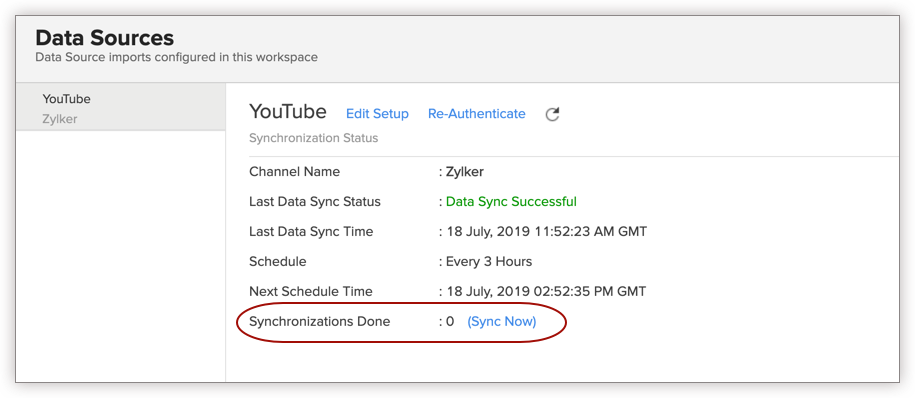Screen dimensions: 915x398
Task: Click the YouTube title in details panel
Action: (x=288, y=111)
